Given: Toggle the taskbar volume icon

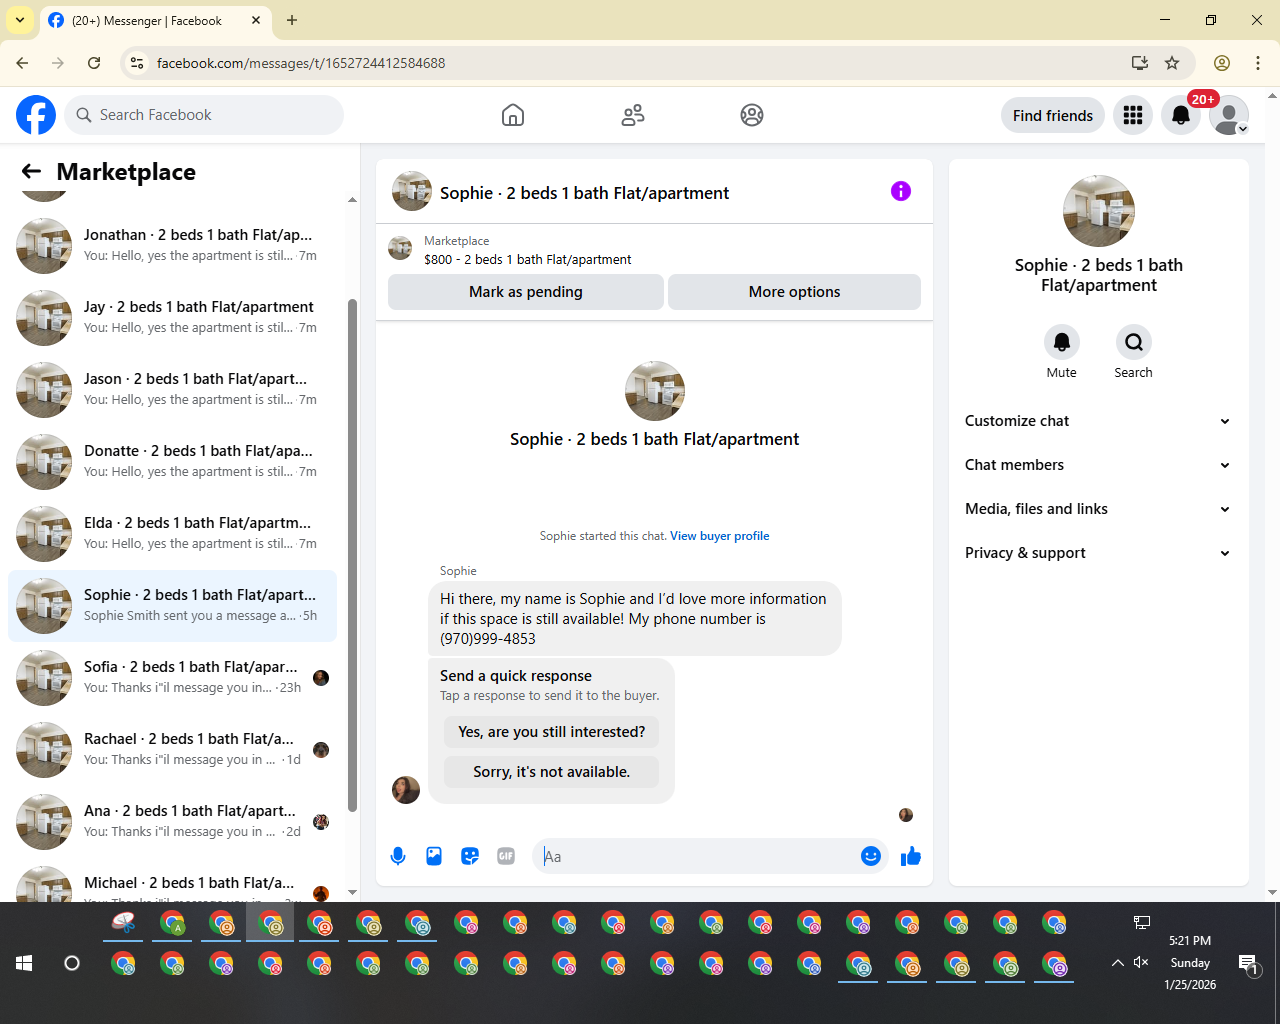Looking at the screenshot, I should click(x=1141, y=962).
